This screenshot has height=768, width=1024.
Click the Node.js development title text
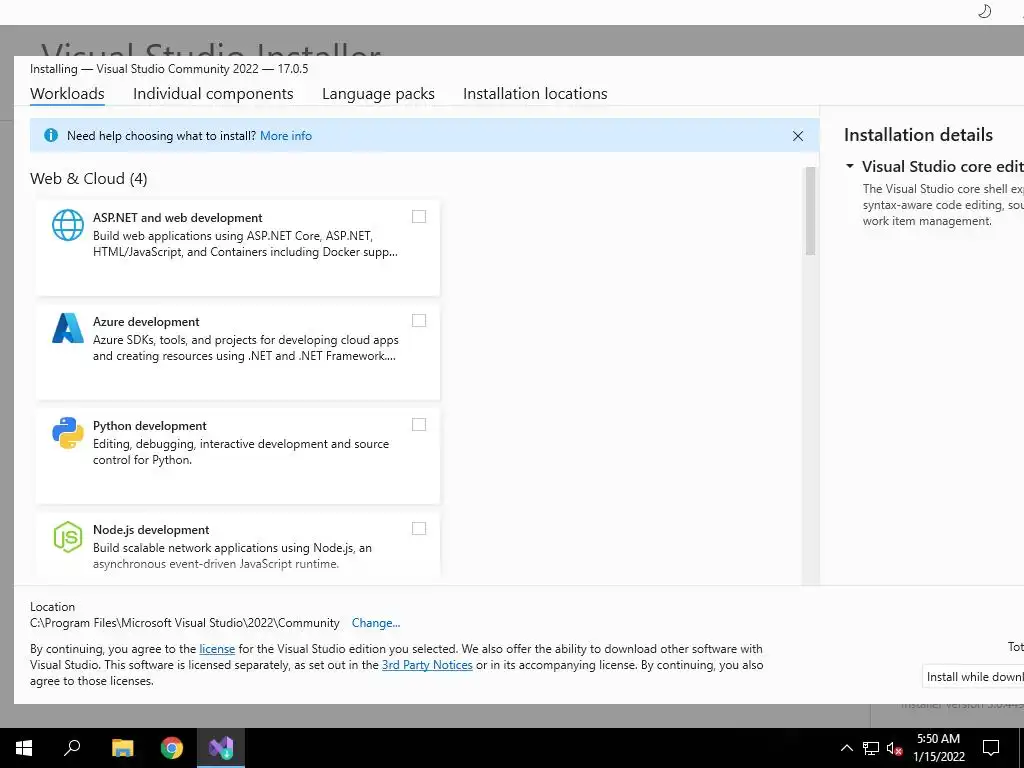tap(151, 530)
